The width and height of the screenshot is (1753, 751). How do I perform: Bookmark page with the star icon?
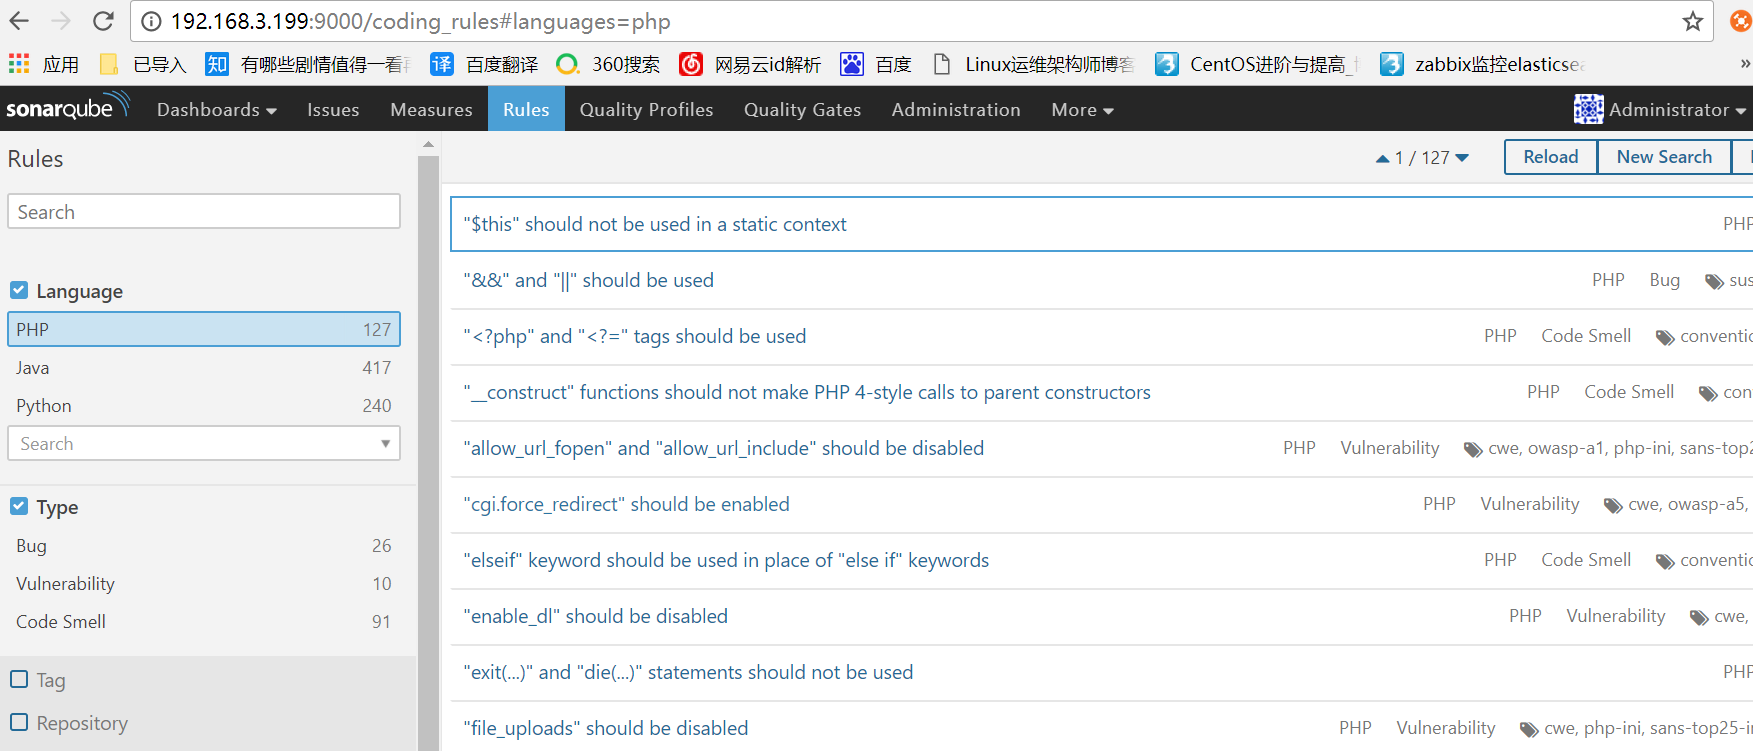(1692, 21)
